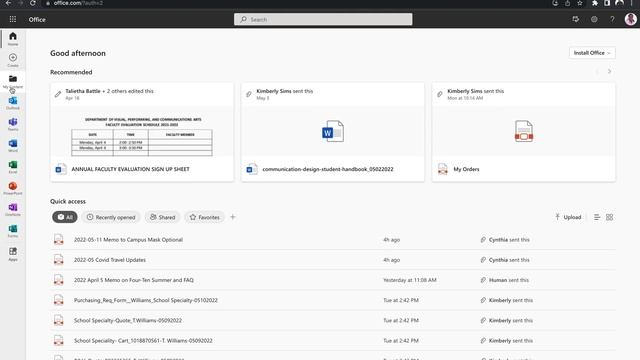The height and width of the screenshot is (360, 640).
Task: Launch Outlook from the sidebar
Action: [13, 102]
